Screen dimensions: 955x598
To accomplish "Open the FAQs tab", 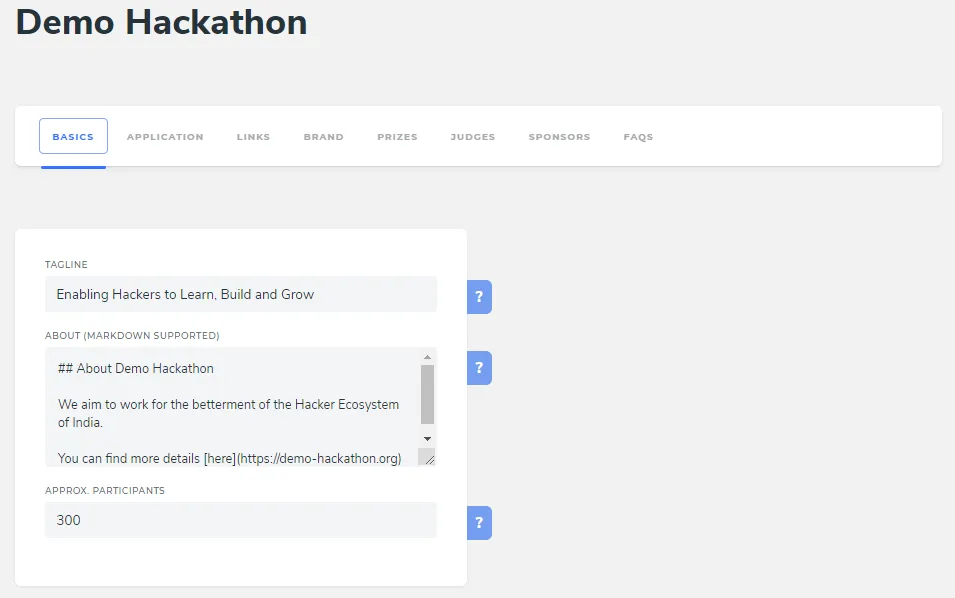I will (638, 137).
